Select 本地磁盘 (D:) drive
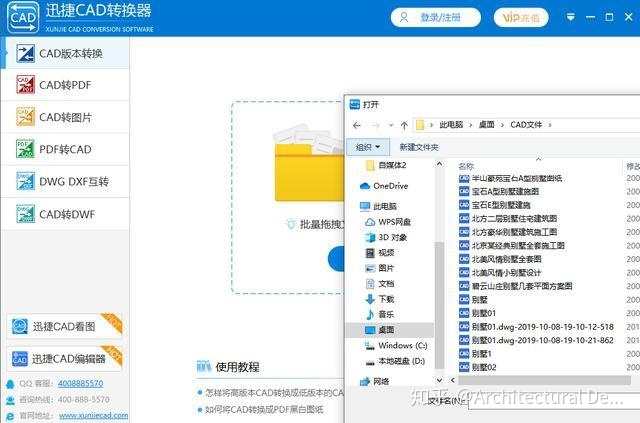 (x=395, y=361)
